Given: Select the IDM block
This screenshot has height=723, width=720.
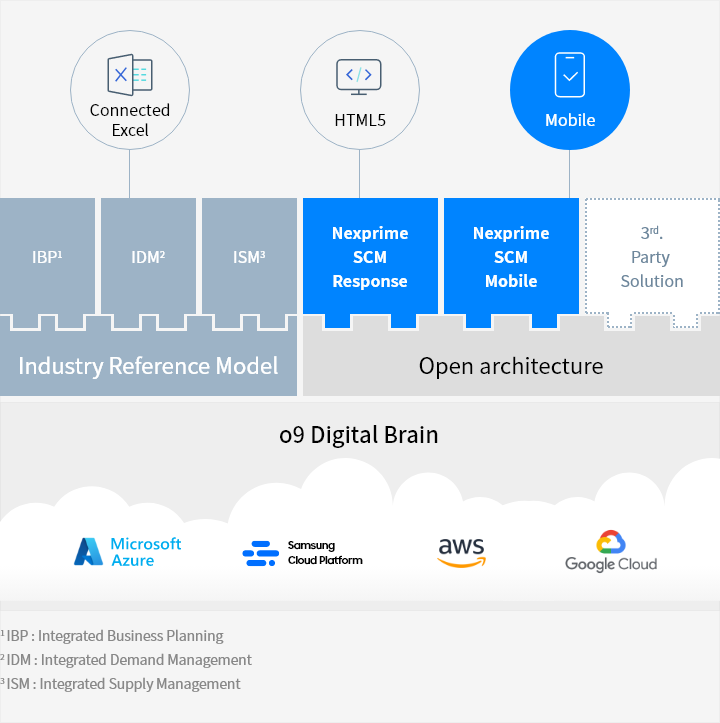Looking at the screenshot, I should tap(148, 257).
